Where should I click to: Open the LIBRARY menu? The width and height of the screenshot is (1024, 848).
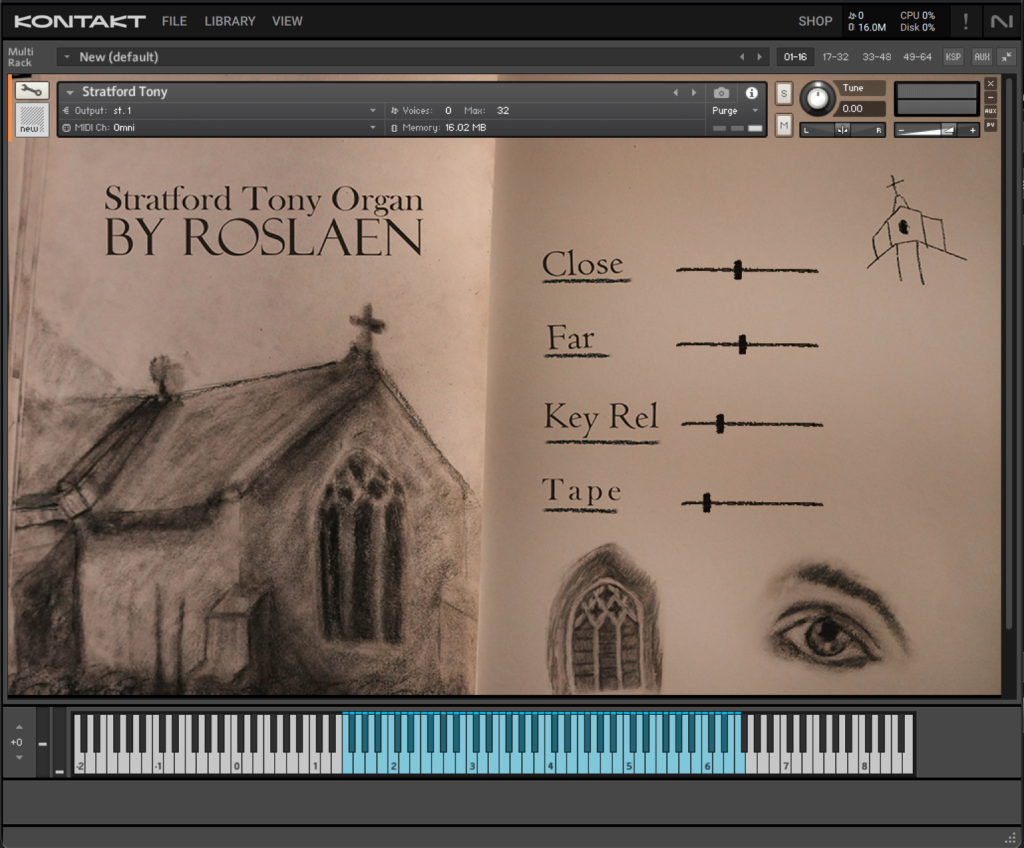point(230,21)
